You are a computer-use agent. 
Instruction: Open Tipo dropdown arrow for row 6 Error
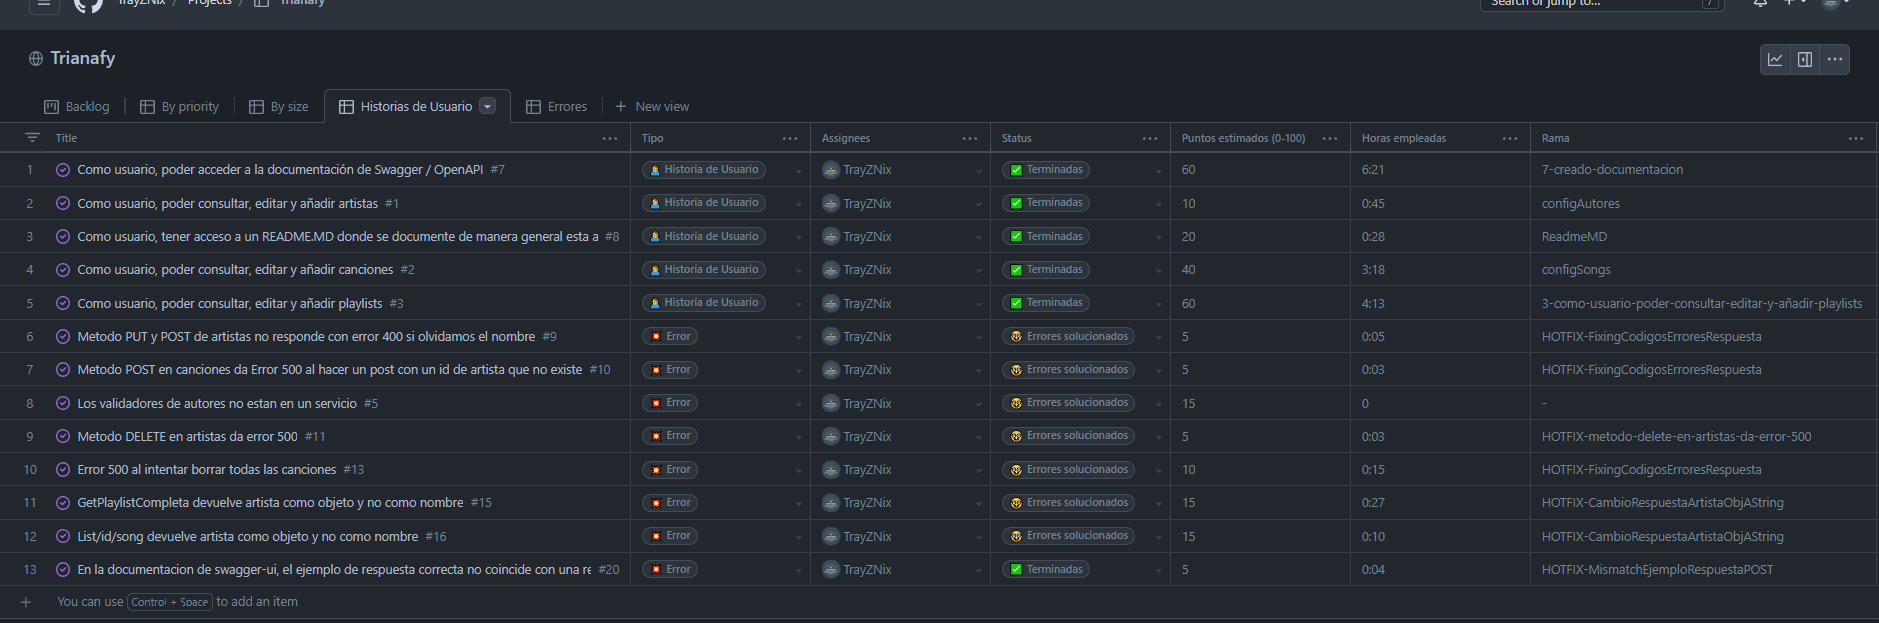pyautogui.click(x=798, y=337)
